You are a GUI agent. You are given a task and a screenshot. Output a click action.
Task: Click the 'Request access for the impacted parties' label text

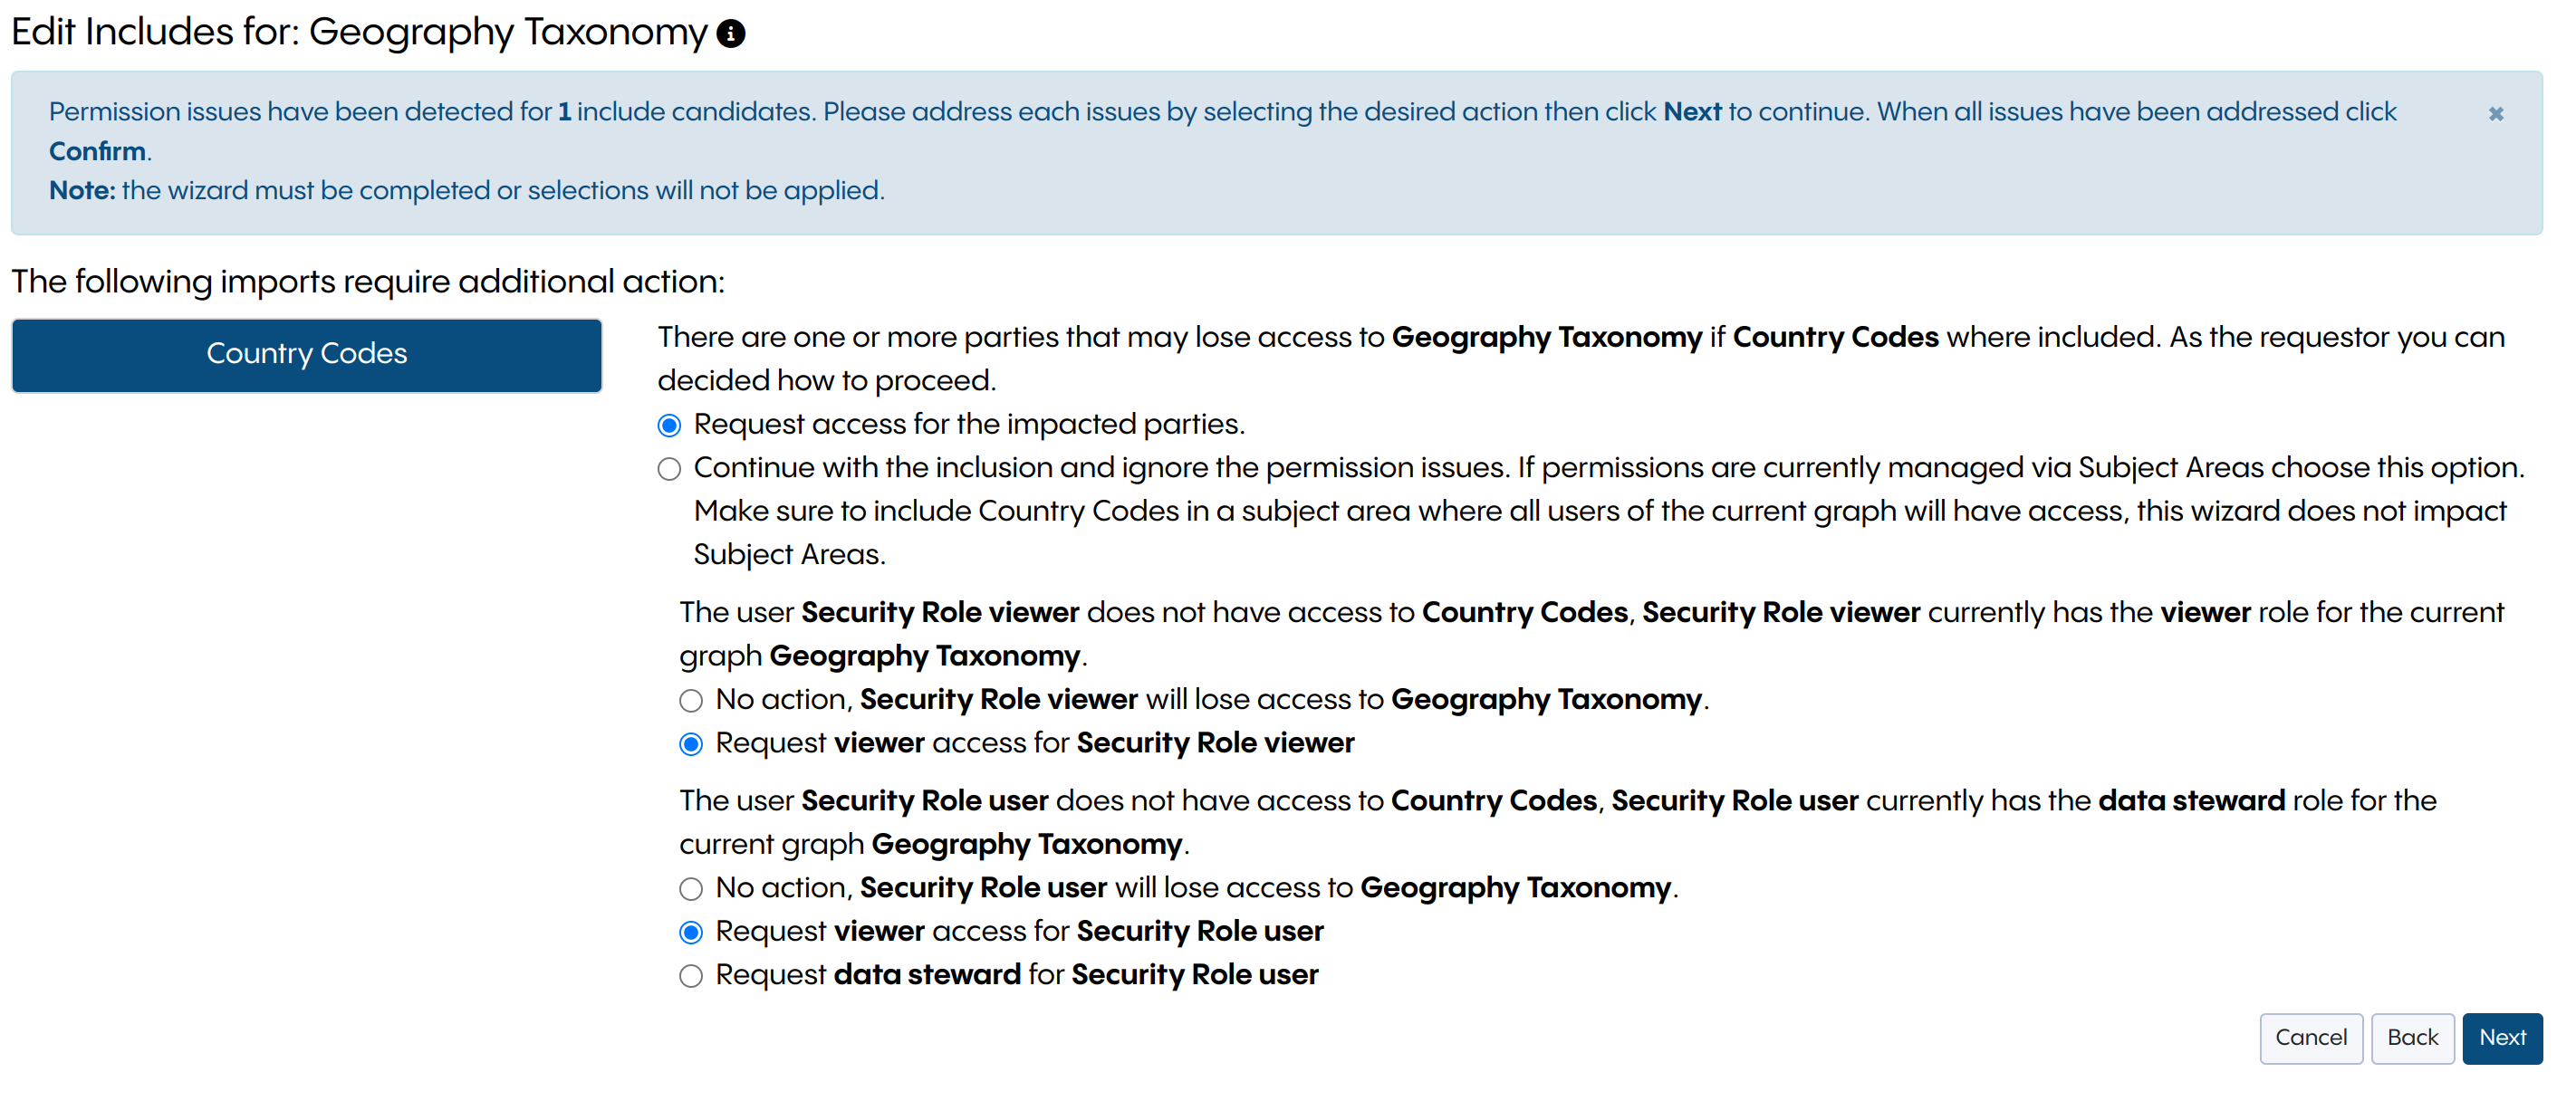click(968, 425)
